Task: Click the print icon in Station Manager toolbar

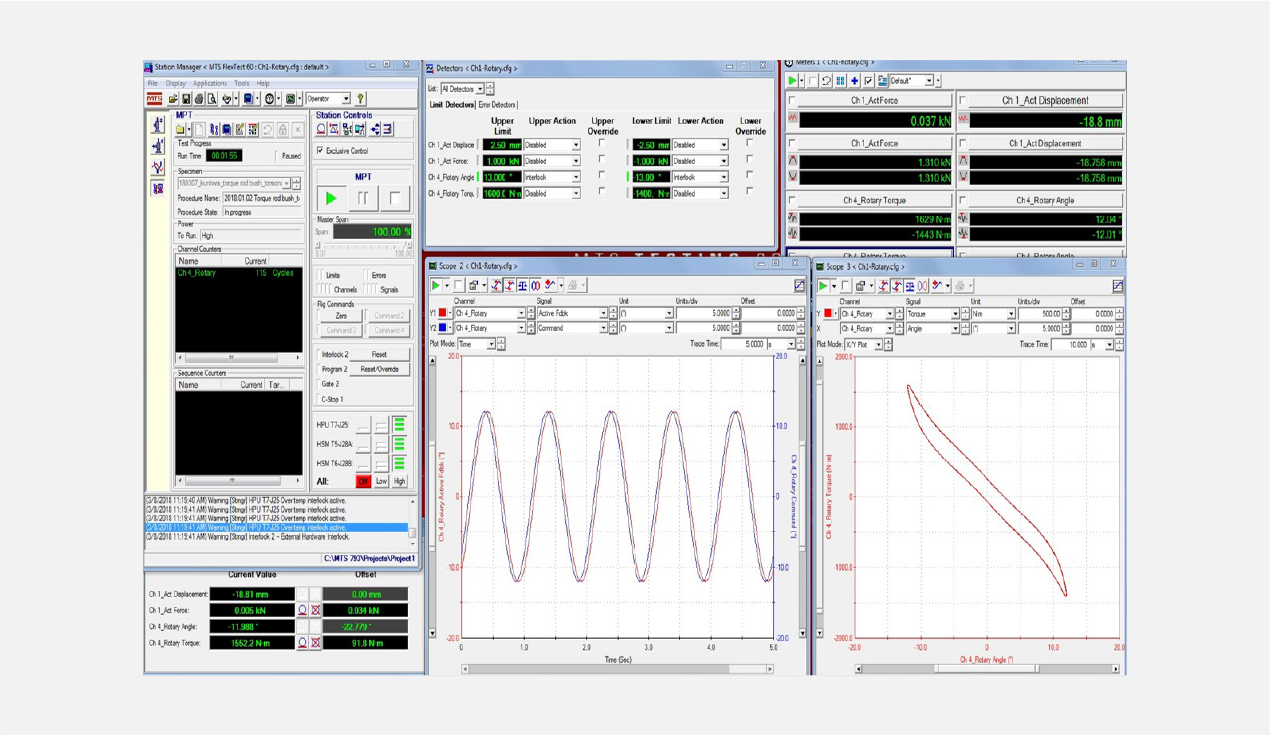Action: [x=199, y=99]
